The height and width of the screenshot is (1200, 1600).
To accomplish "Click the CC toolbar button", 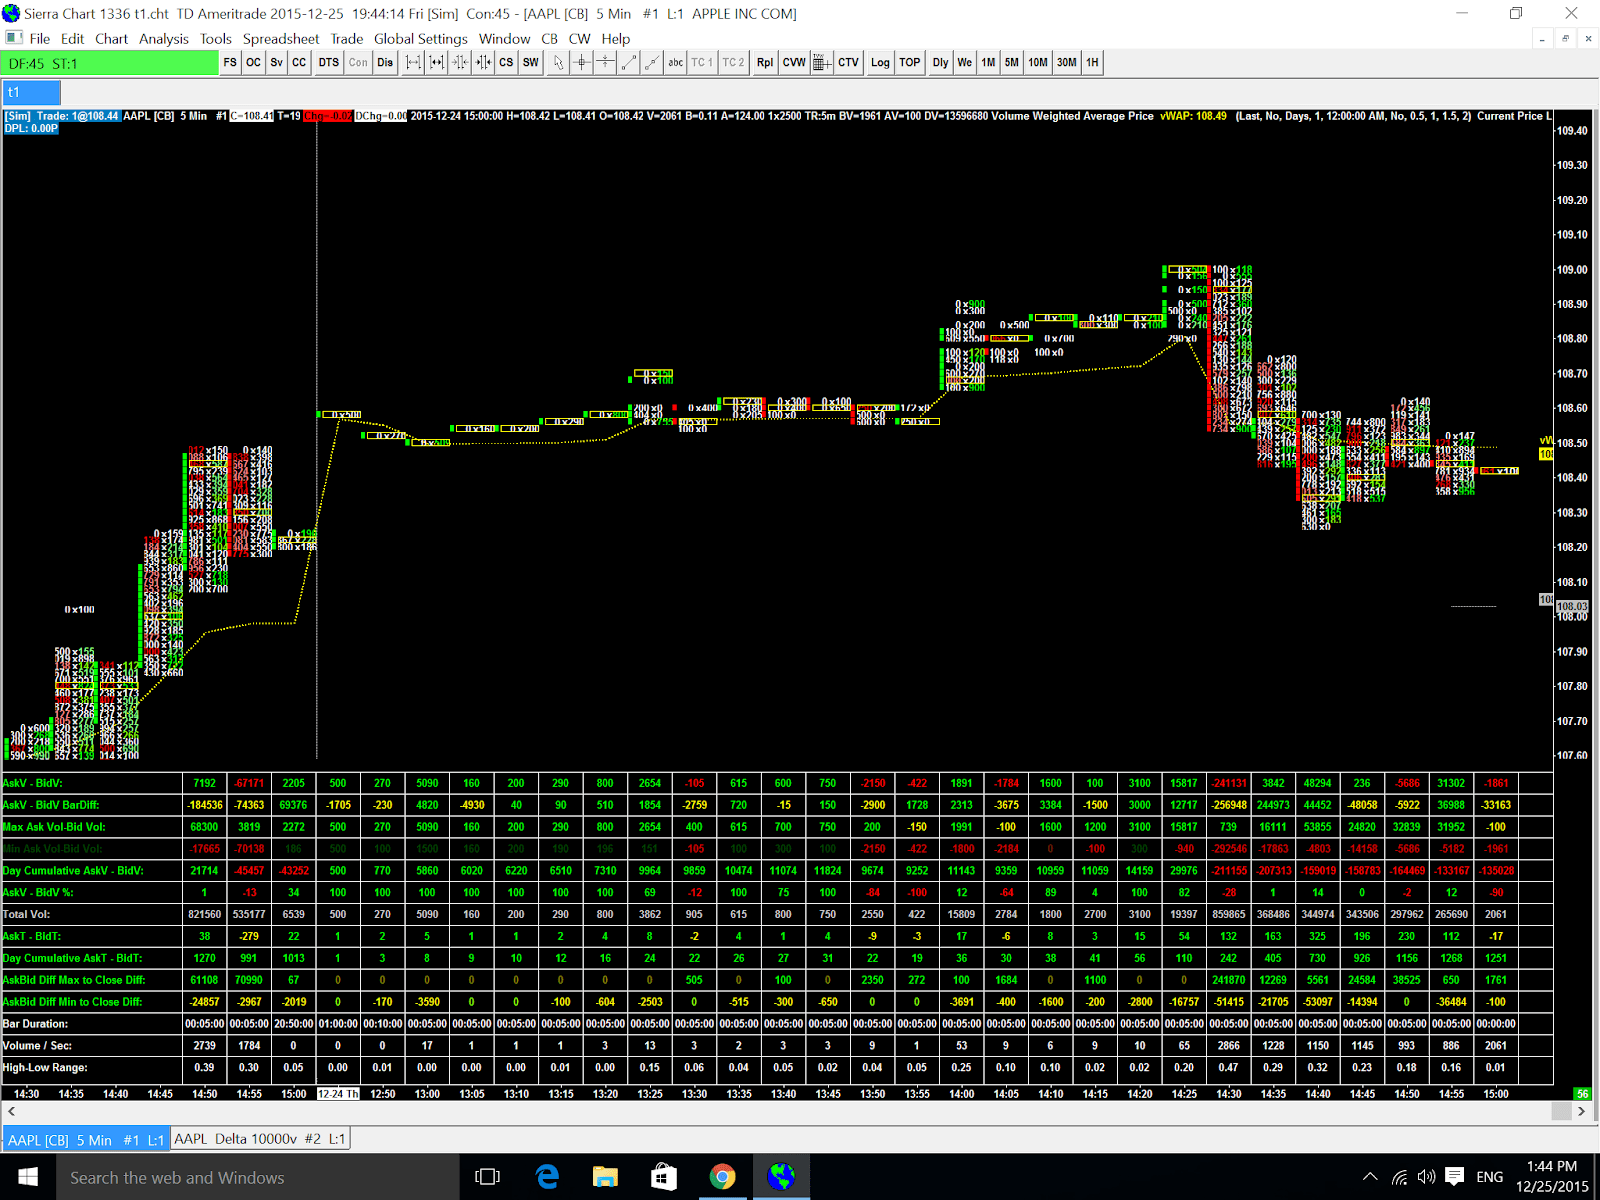I will (299, 63).
